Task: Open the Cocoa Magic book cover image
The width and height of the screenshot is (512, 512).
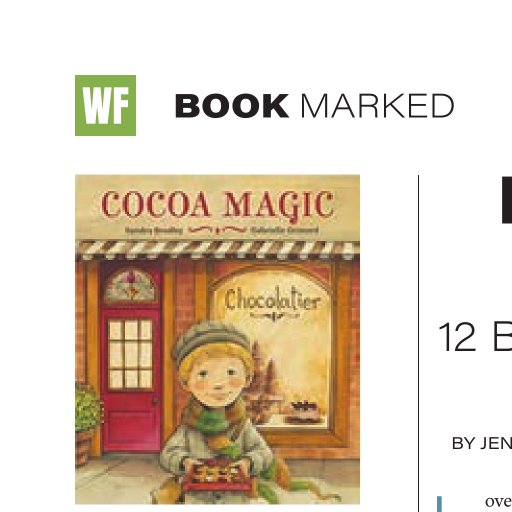Action: pyautogui.click(x=217, y=339)
